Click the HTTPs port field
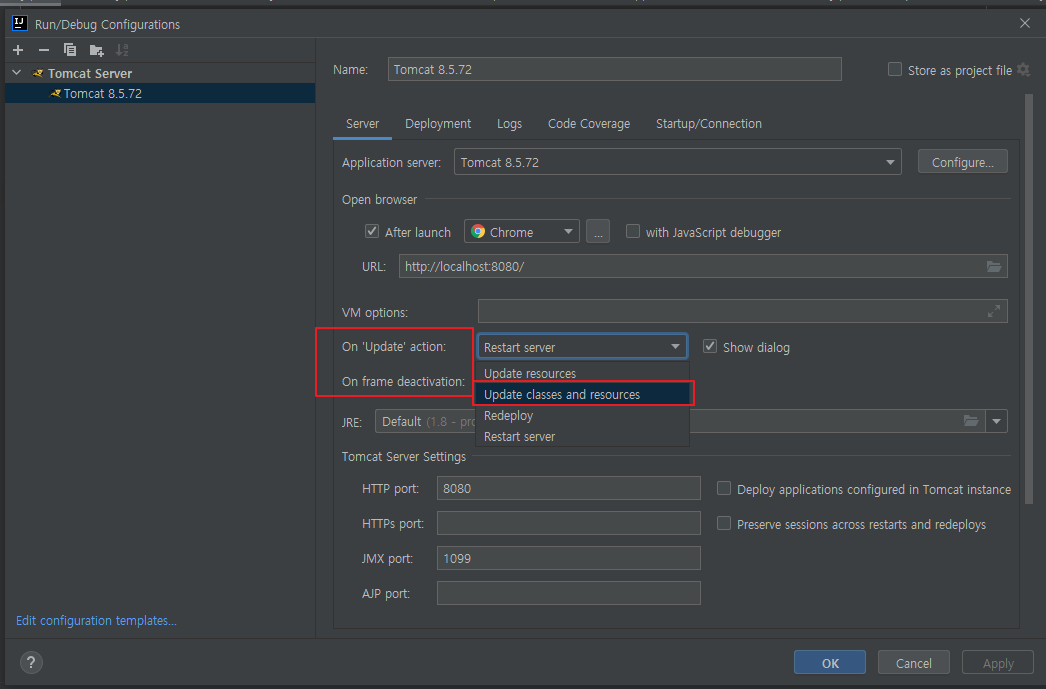 [568, 523]
